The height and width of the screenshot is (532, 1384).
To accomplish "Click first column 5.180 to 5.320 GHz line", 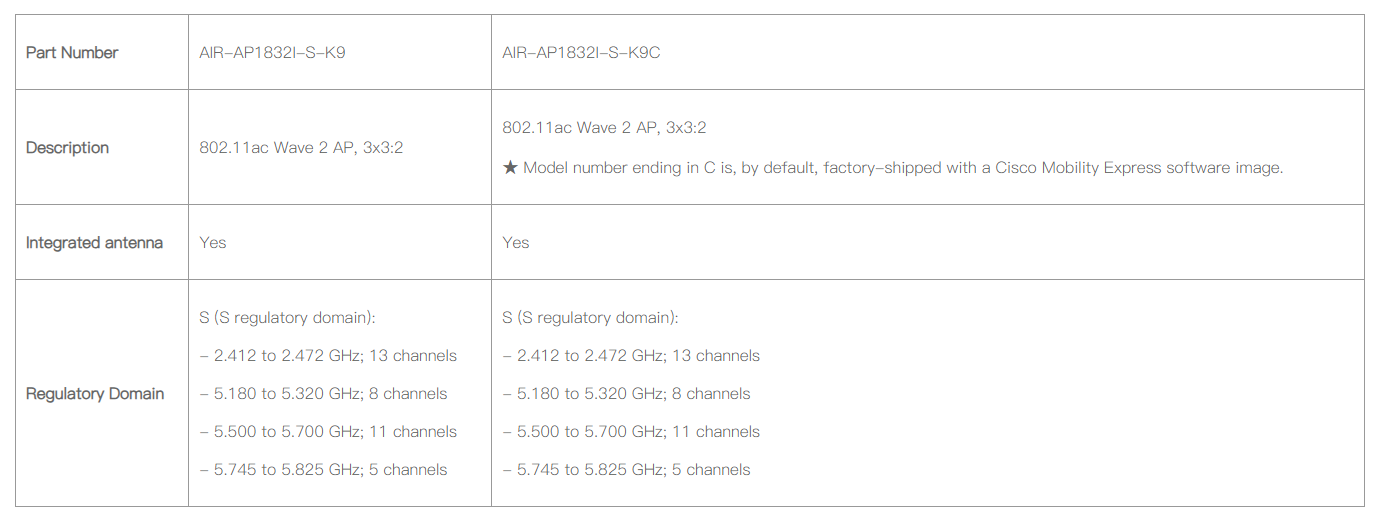I will [324, 394].
